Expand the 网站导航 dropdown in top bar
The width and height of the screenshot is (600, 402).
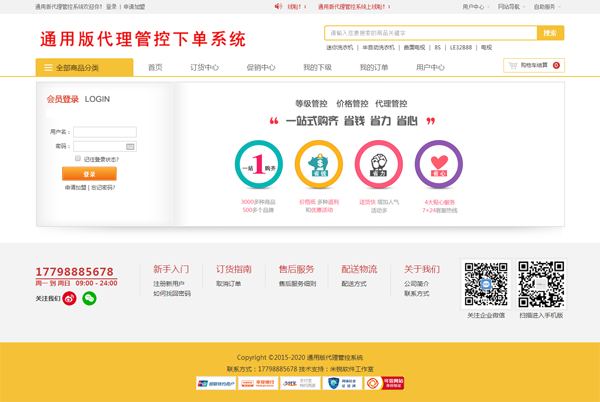point(511,7)
